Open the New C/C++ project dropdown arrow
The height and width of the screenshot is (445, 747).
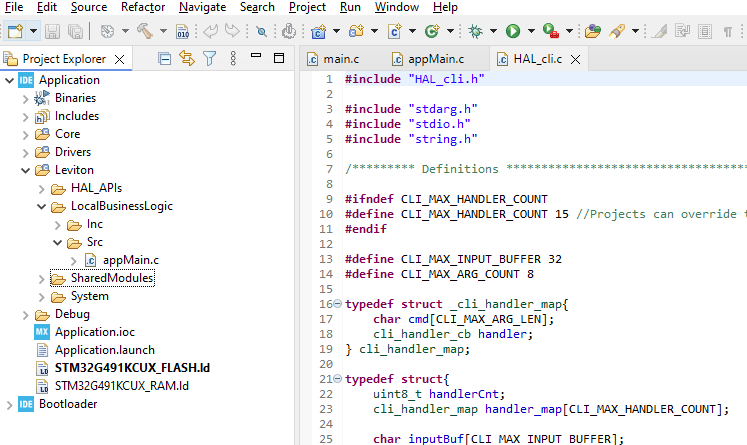pyautogui.click(x=336, y=31)
